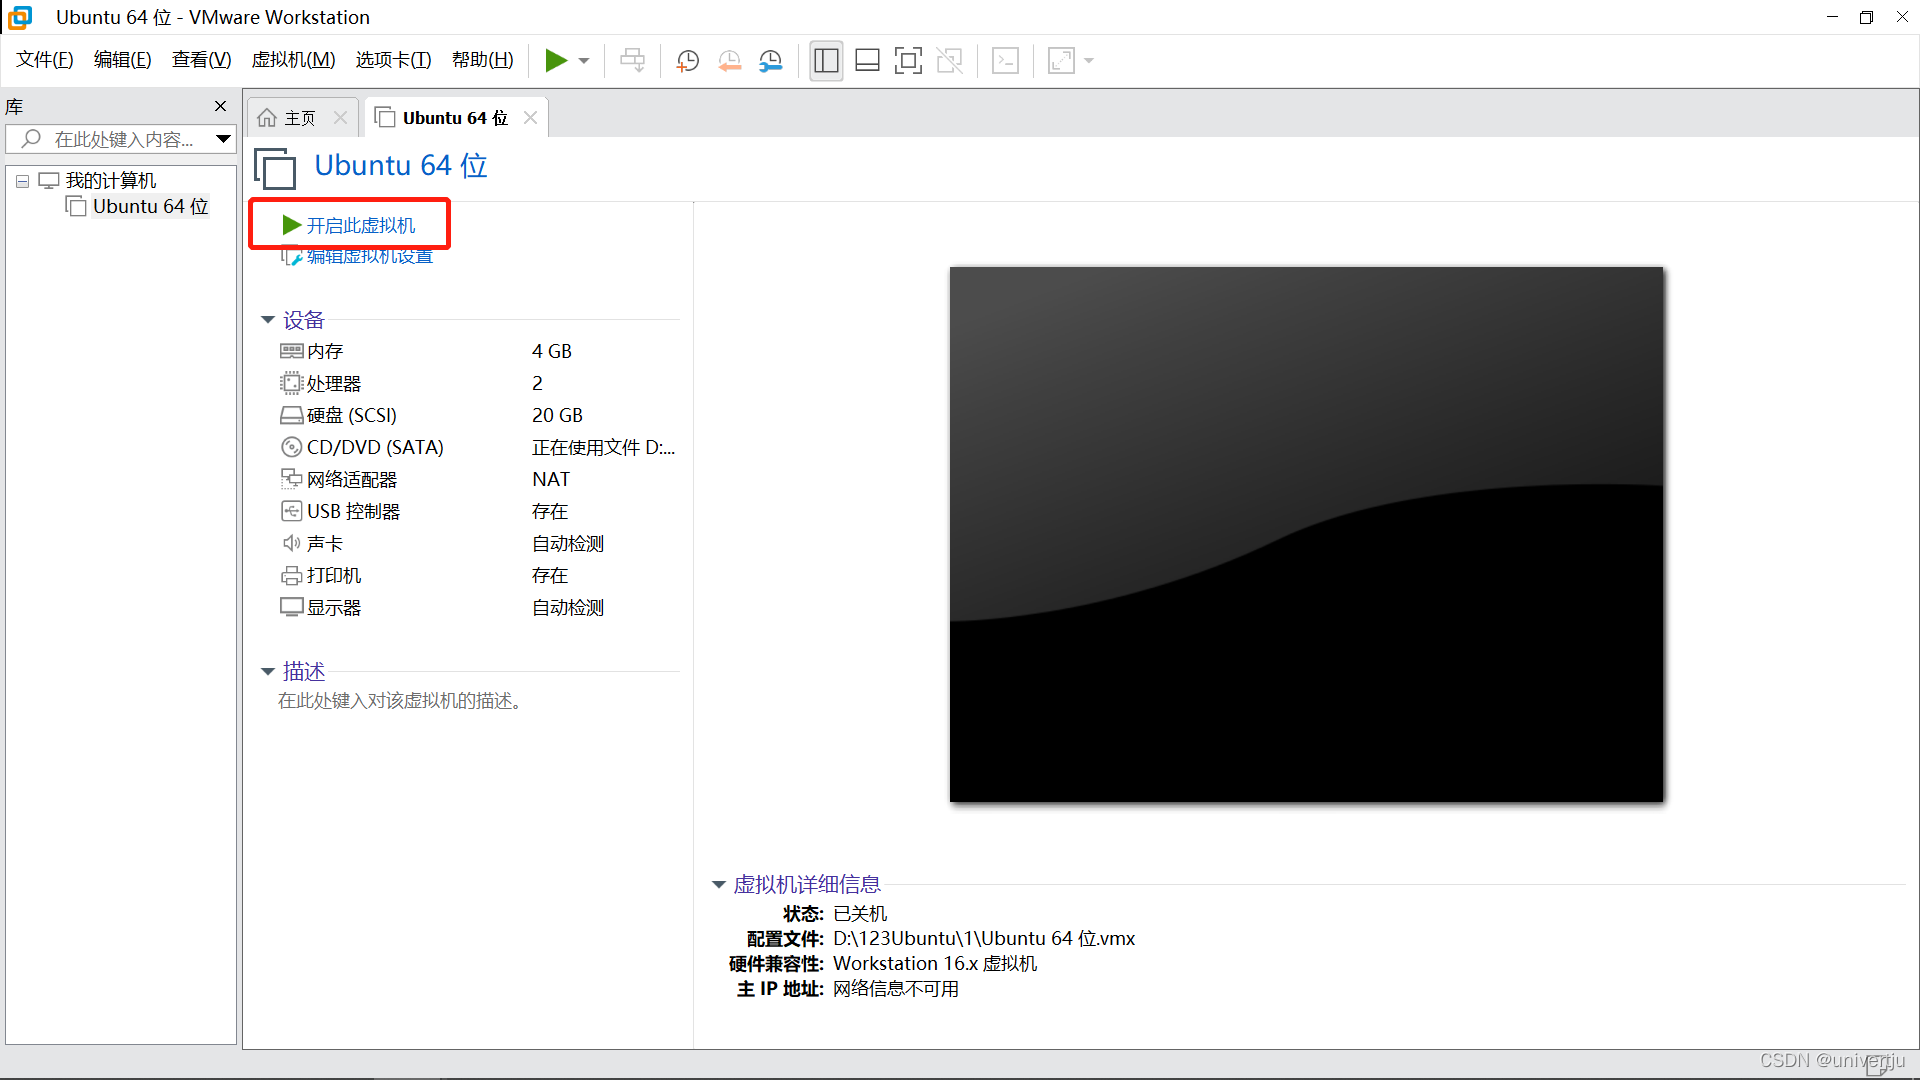This screenshot has height=1080, width=1920.
Task: Collapse the 设备 devices section
Action: pyautogui.click(x=268, y=319)
